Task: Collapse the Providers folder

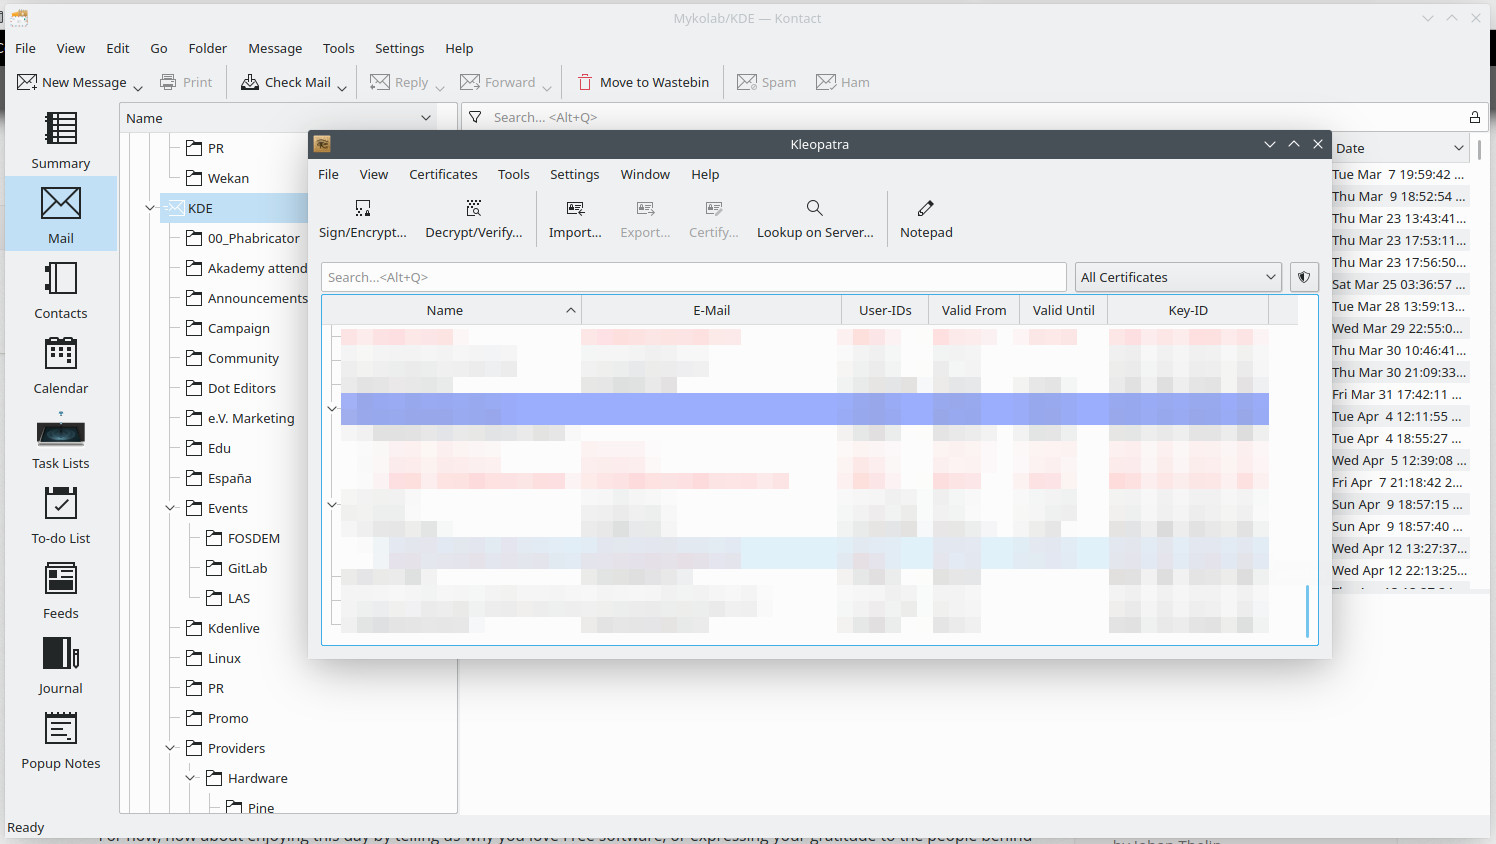Action: coord(171,748)
